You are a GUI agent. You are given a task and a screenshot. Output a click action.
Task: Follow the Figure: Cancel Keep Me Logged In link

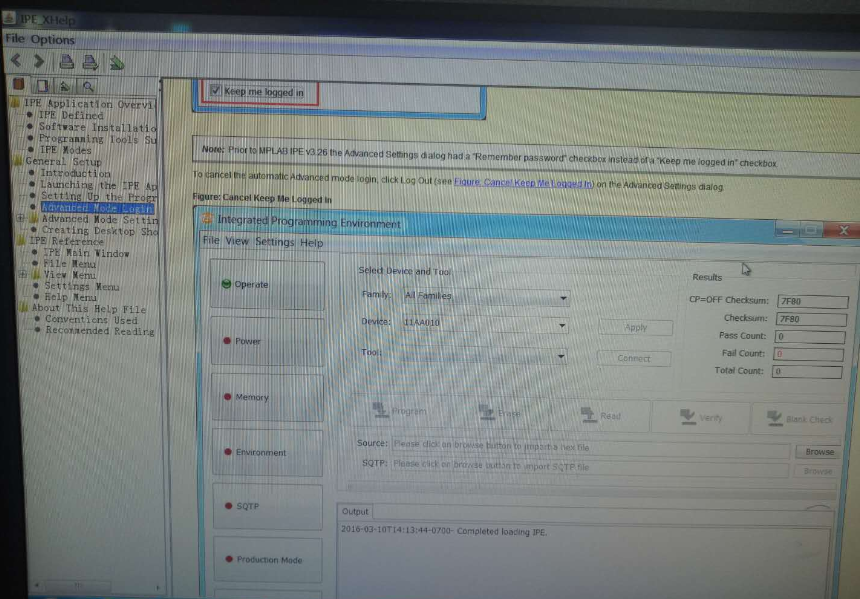(x=523, y=183)
